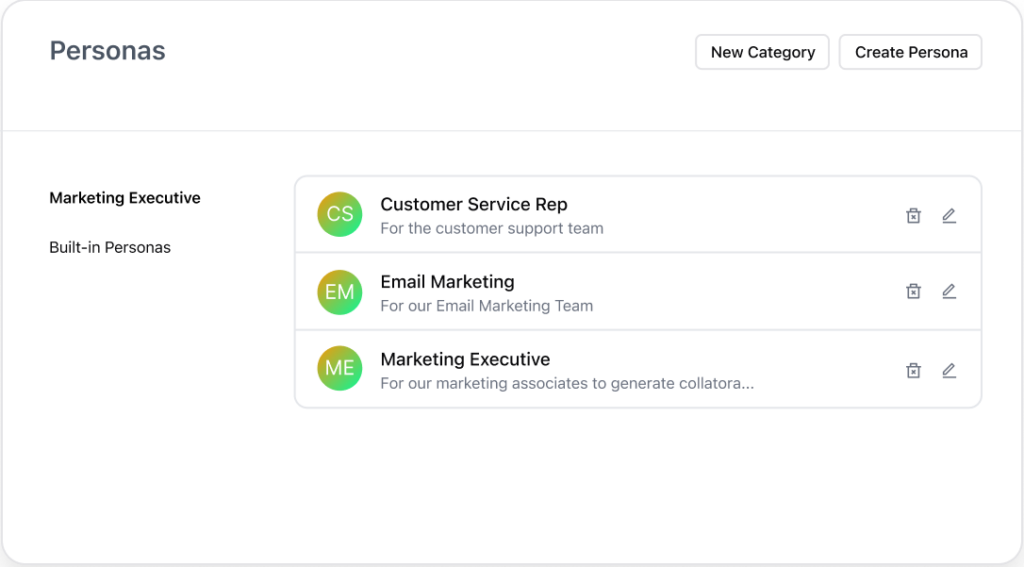The height and width of the screenshot is (567, 1024).
Task: Click the CS avatar icon
Action: (x=340, y=214)
